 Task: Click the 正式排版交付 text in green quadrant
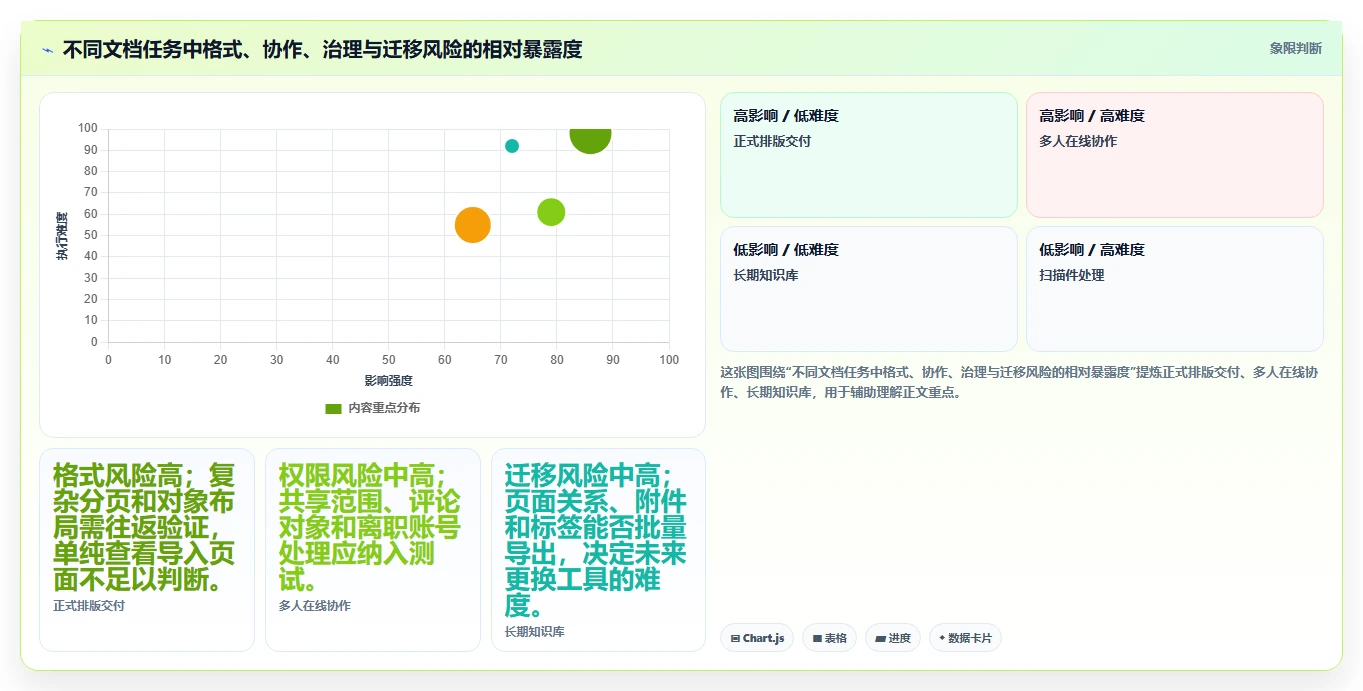point(772,141)
